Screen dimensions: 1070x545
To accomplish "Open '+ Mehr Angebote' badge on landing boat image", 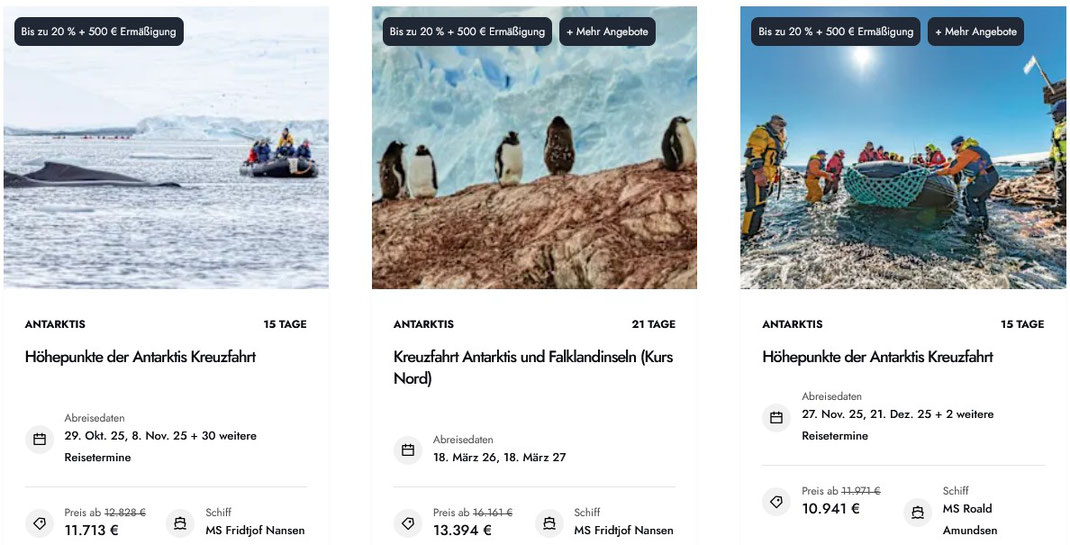I will (x=975, y=32).
